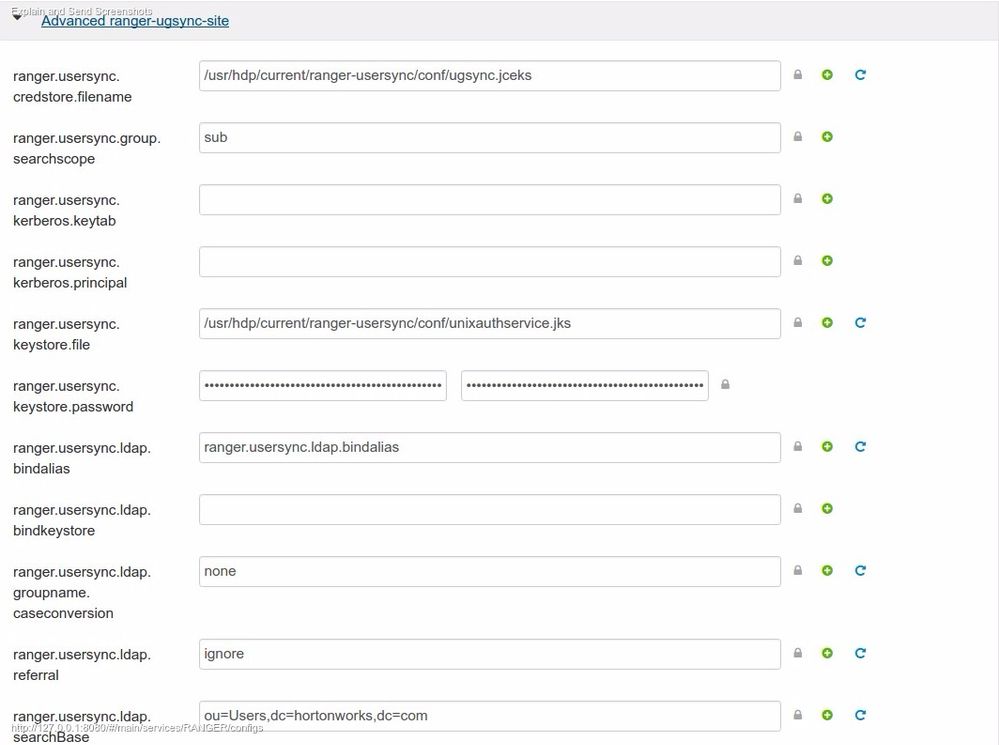
Task: Click lock icon next to keystore.password
Action: point(726,385)
